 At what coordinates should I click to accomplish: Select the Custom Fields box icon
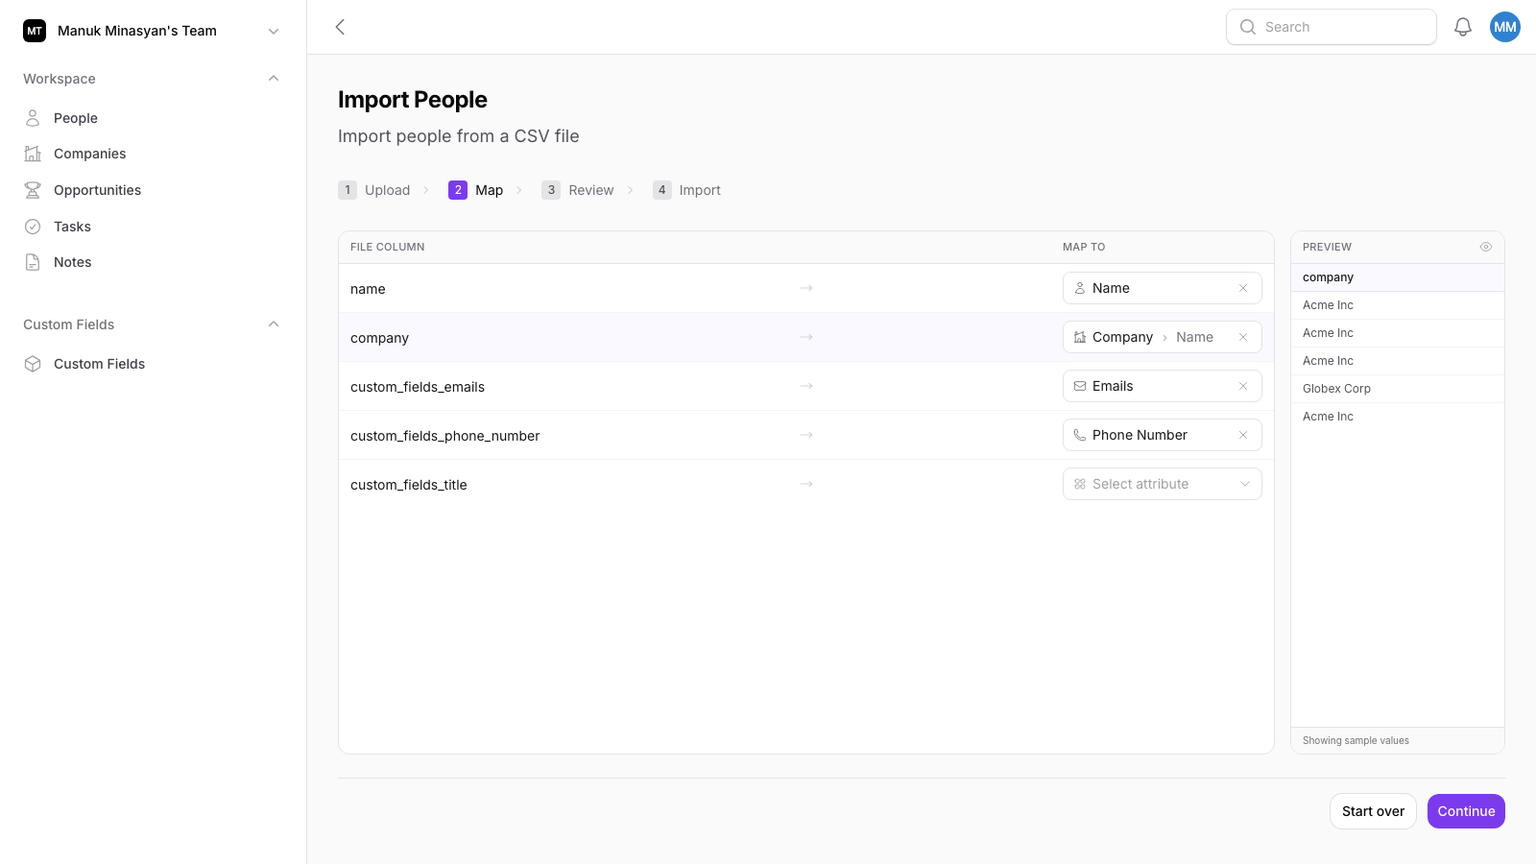33,363
